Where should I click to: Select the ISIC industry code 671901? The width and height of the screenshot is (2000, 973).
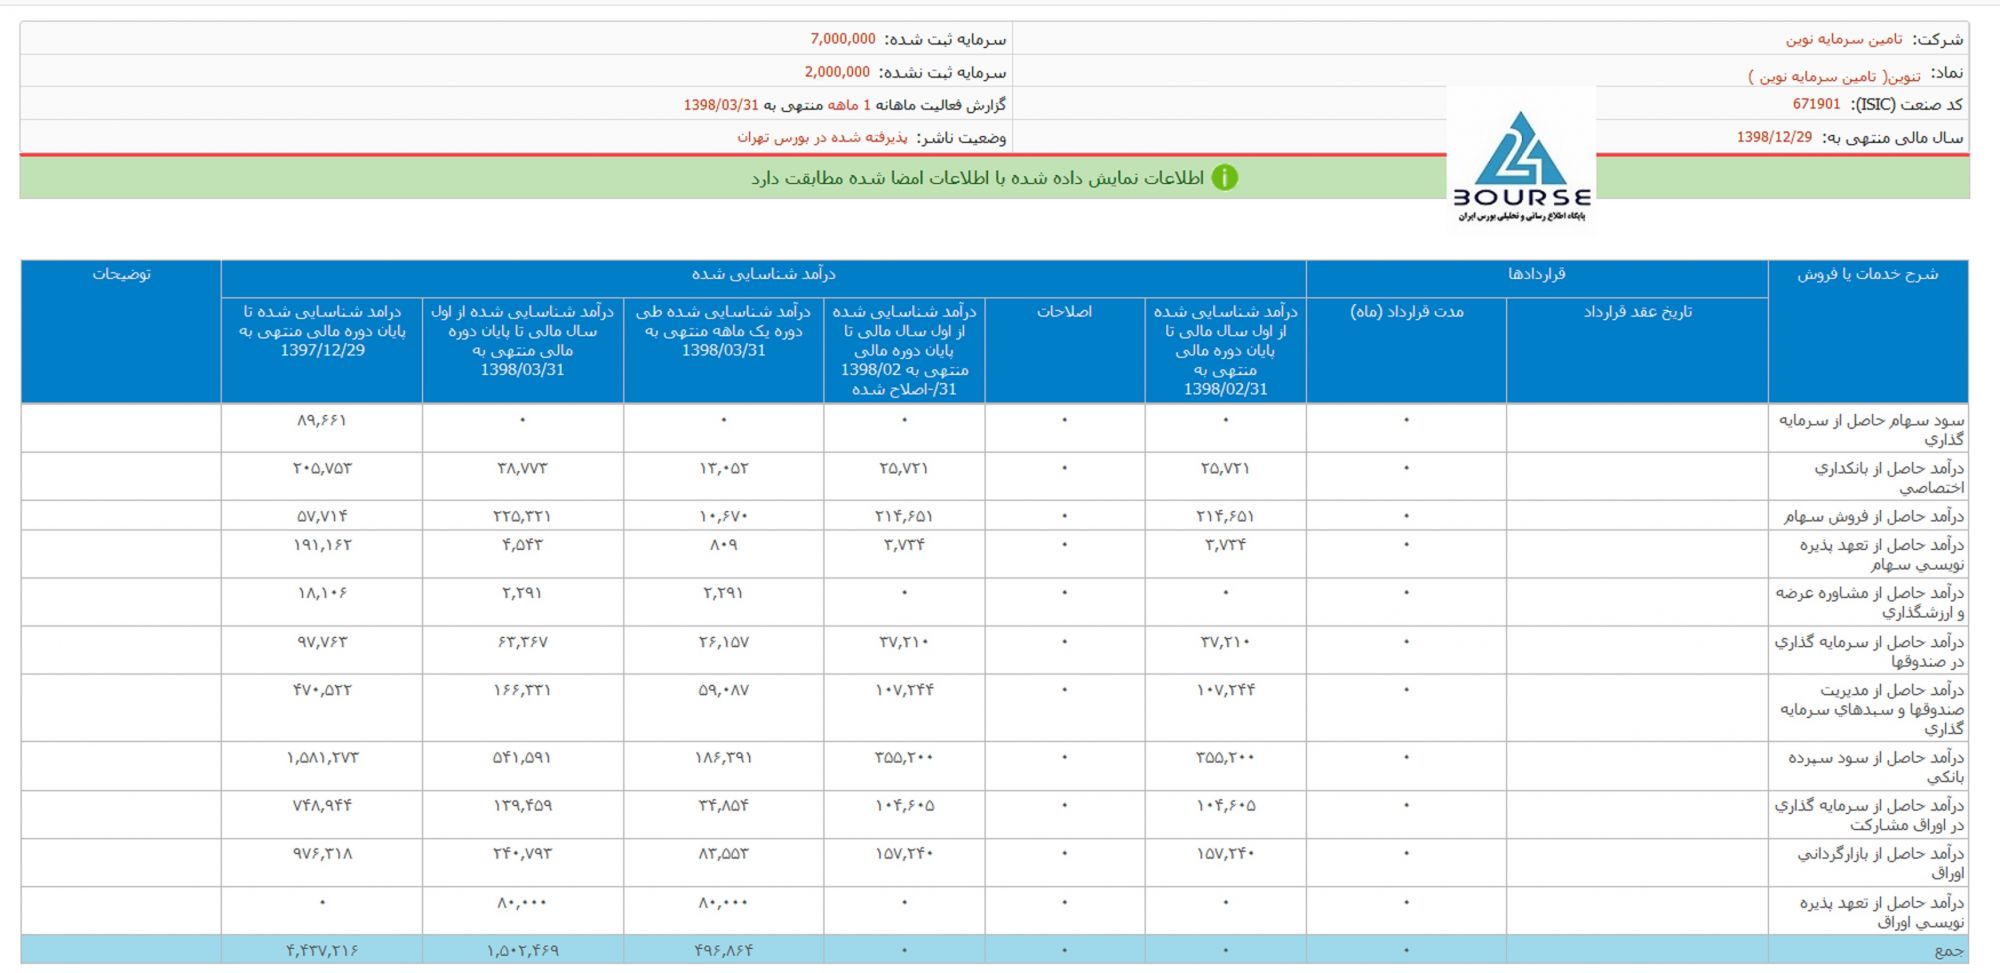(x=1816, y=104)
